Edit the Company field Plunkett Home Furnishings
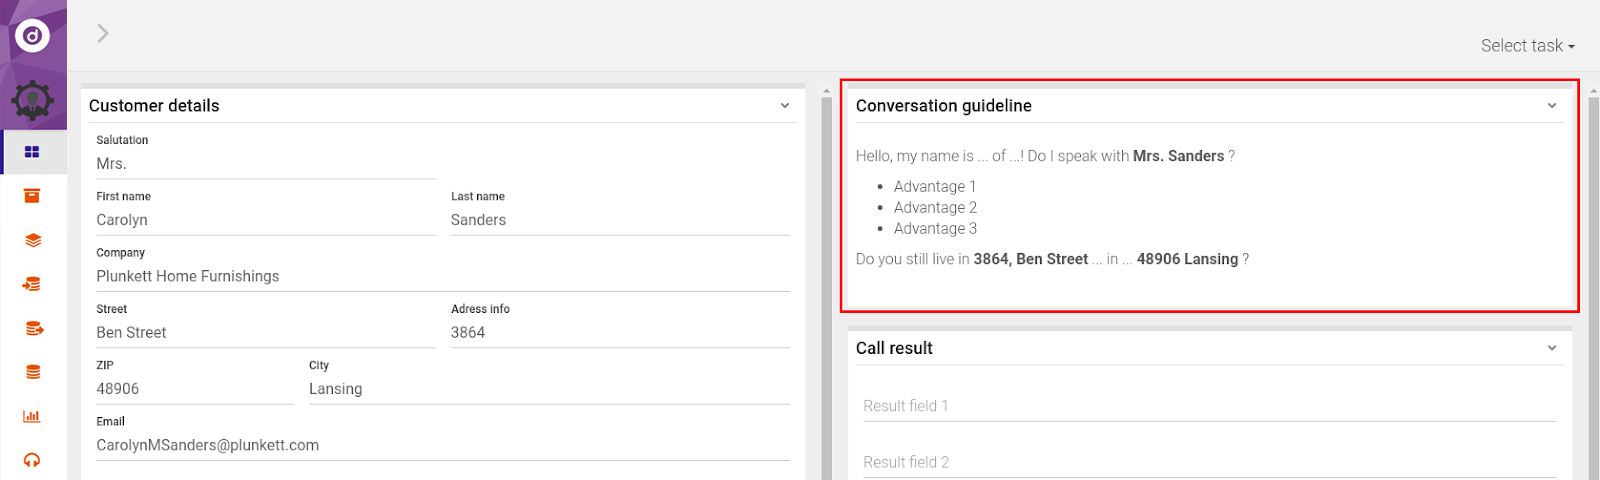 442,276
